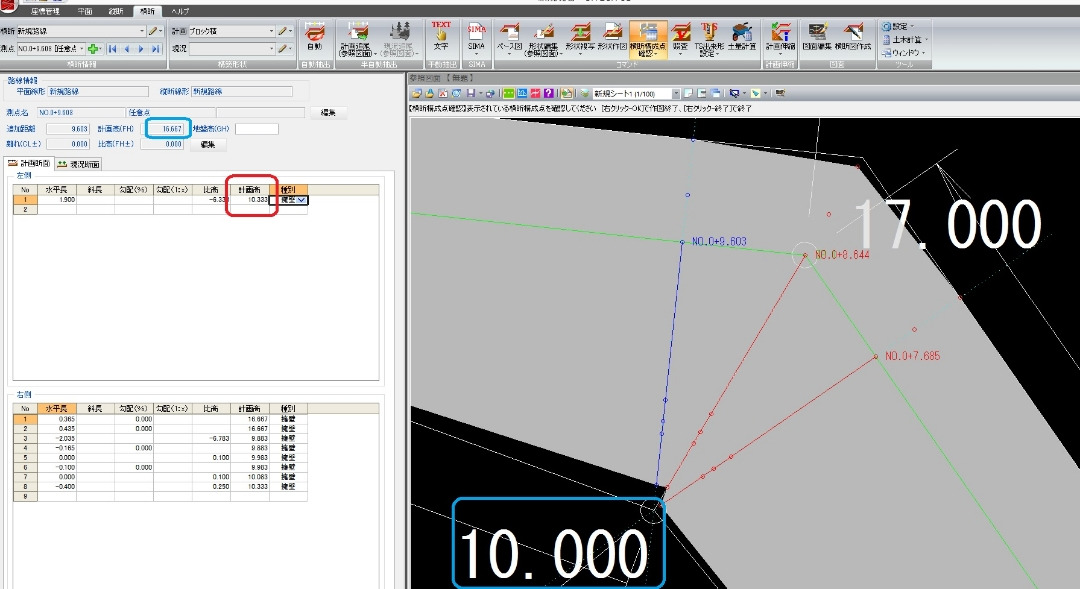Click the 地盤高(GH) input field

point(256,129)
